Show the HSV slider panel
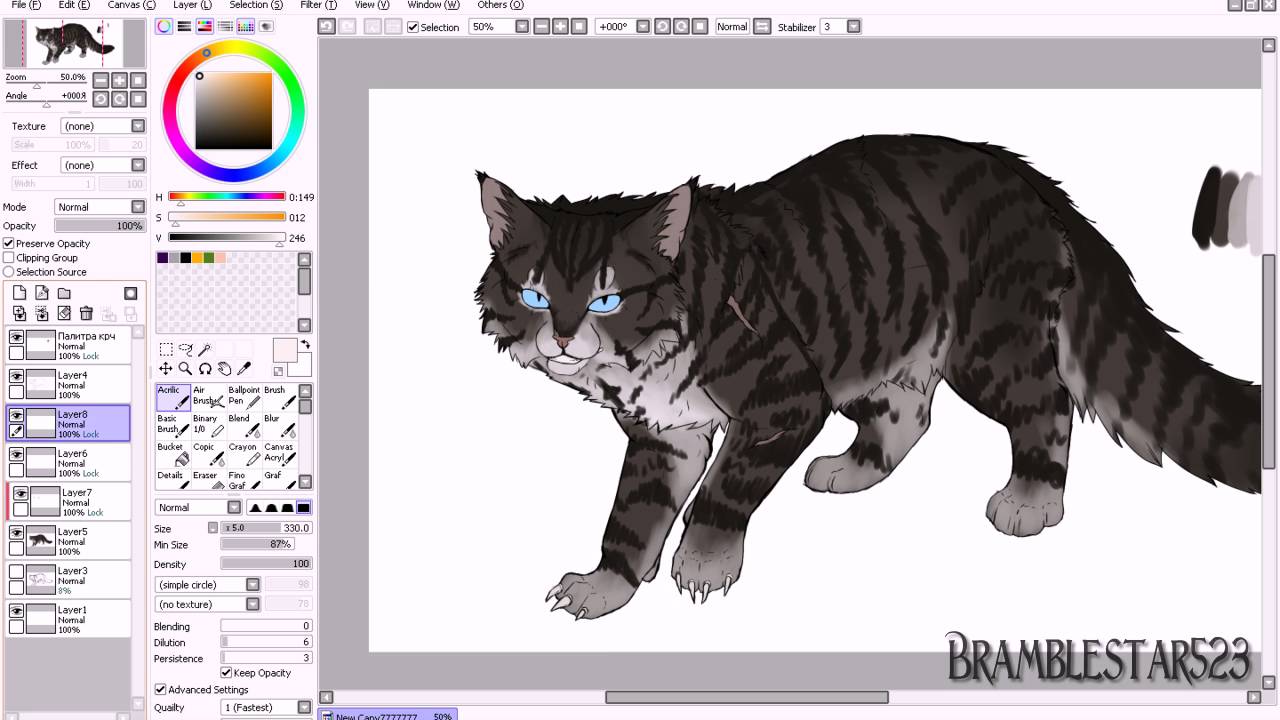Viewport: 1280px width, 720px height. coord(205,27)
